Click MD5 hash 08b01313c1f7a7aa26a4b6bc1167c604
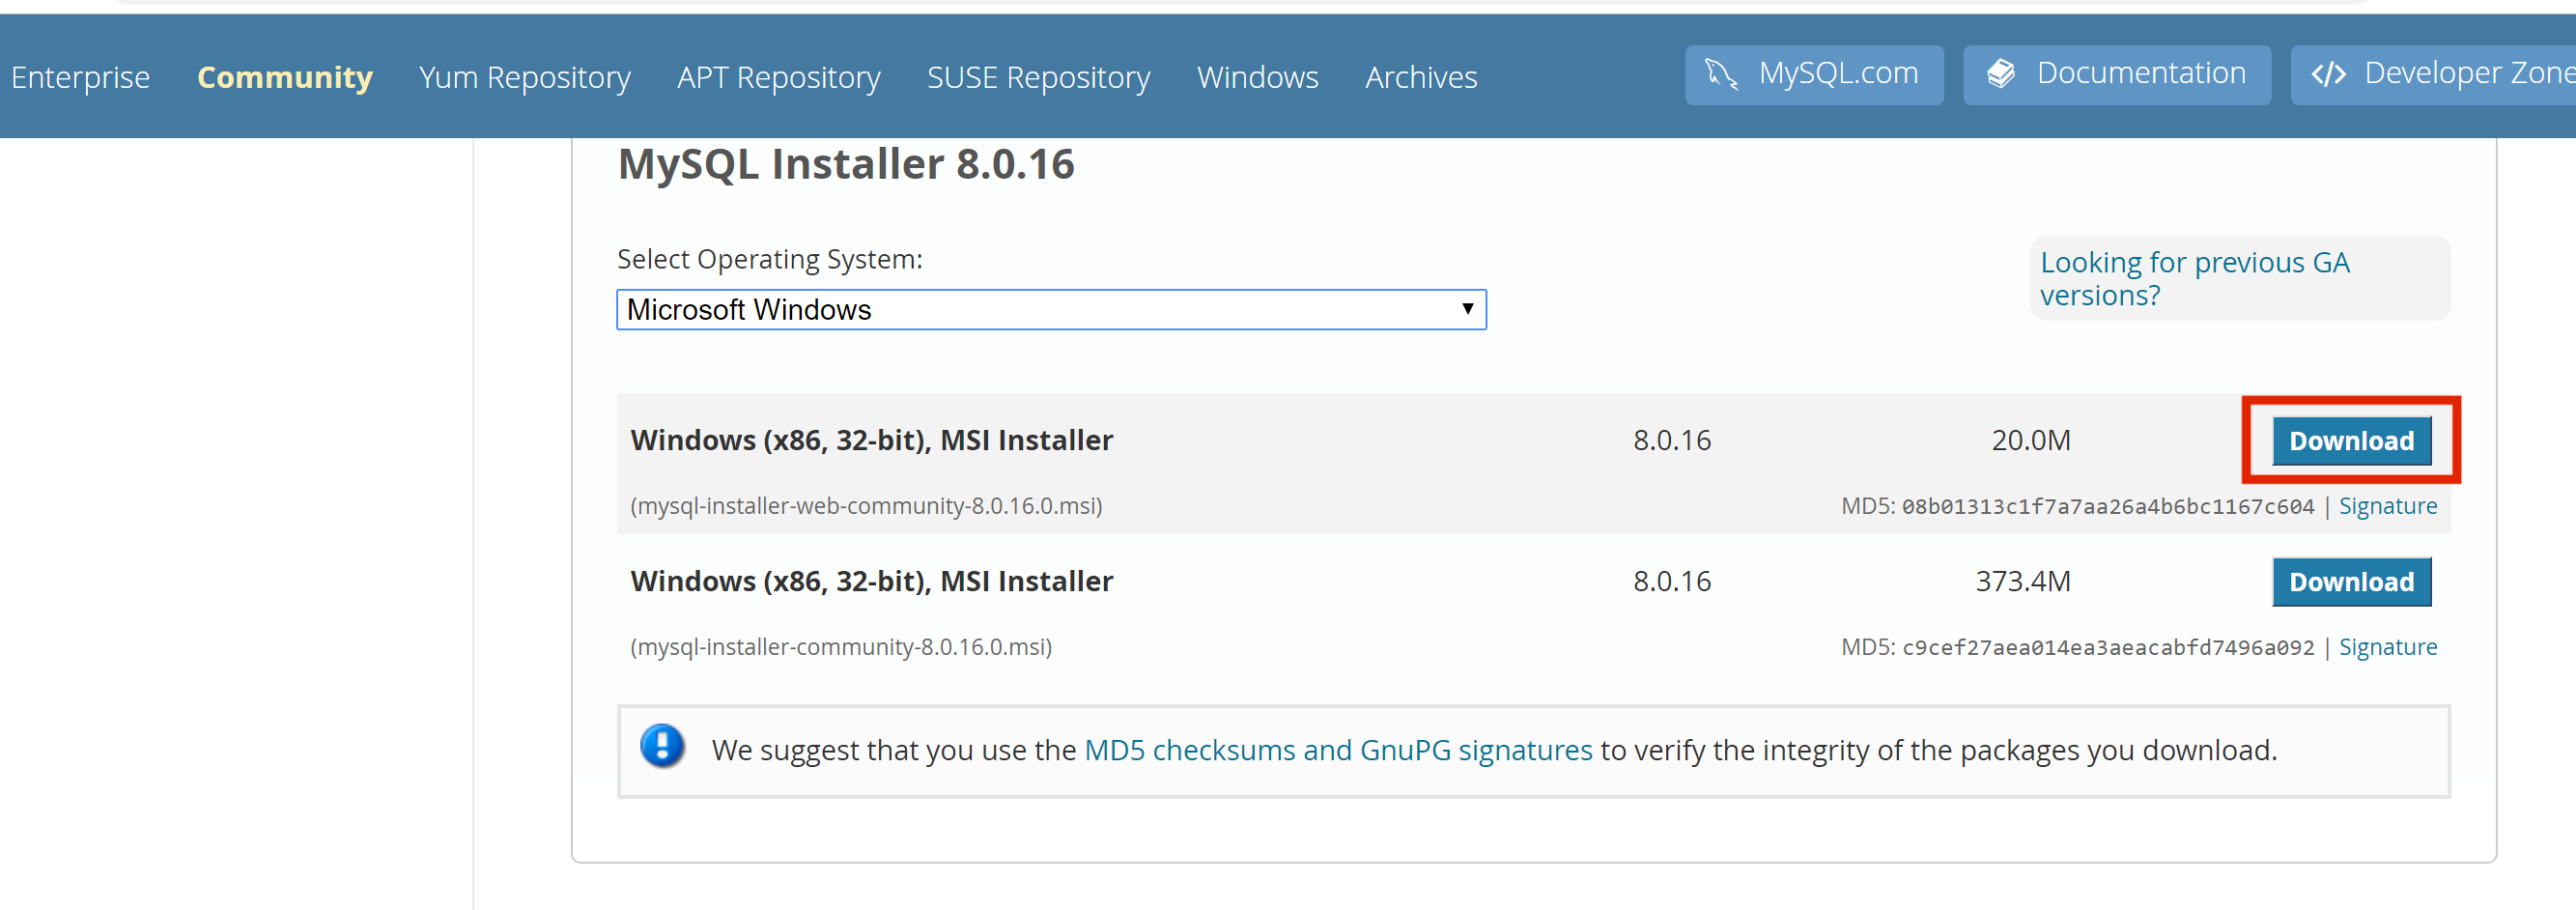The width and height of the screenshot is (2576, 910). (2107, 507)
